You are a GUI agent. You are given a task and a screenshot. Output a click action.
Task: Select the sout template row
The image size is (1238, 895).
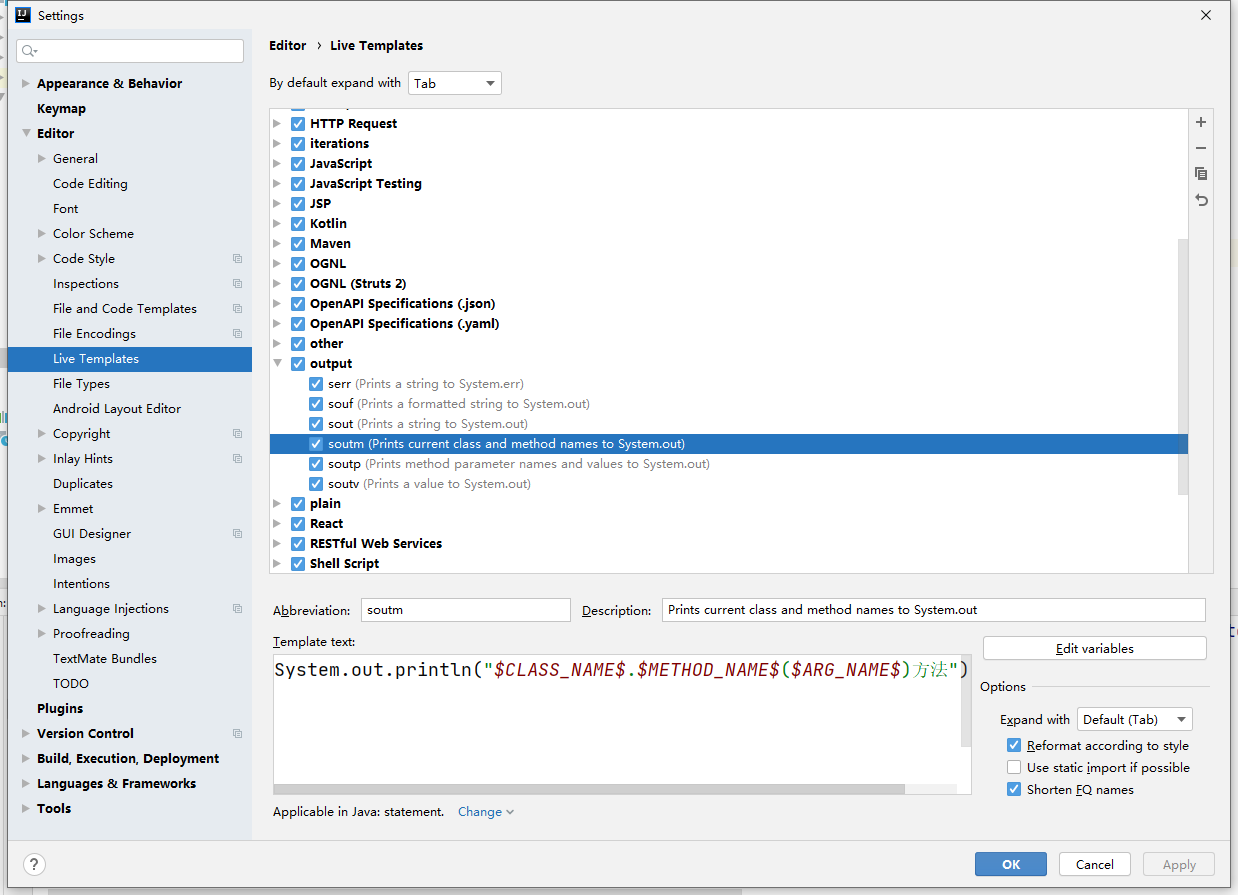729,424
